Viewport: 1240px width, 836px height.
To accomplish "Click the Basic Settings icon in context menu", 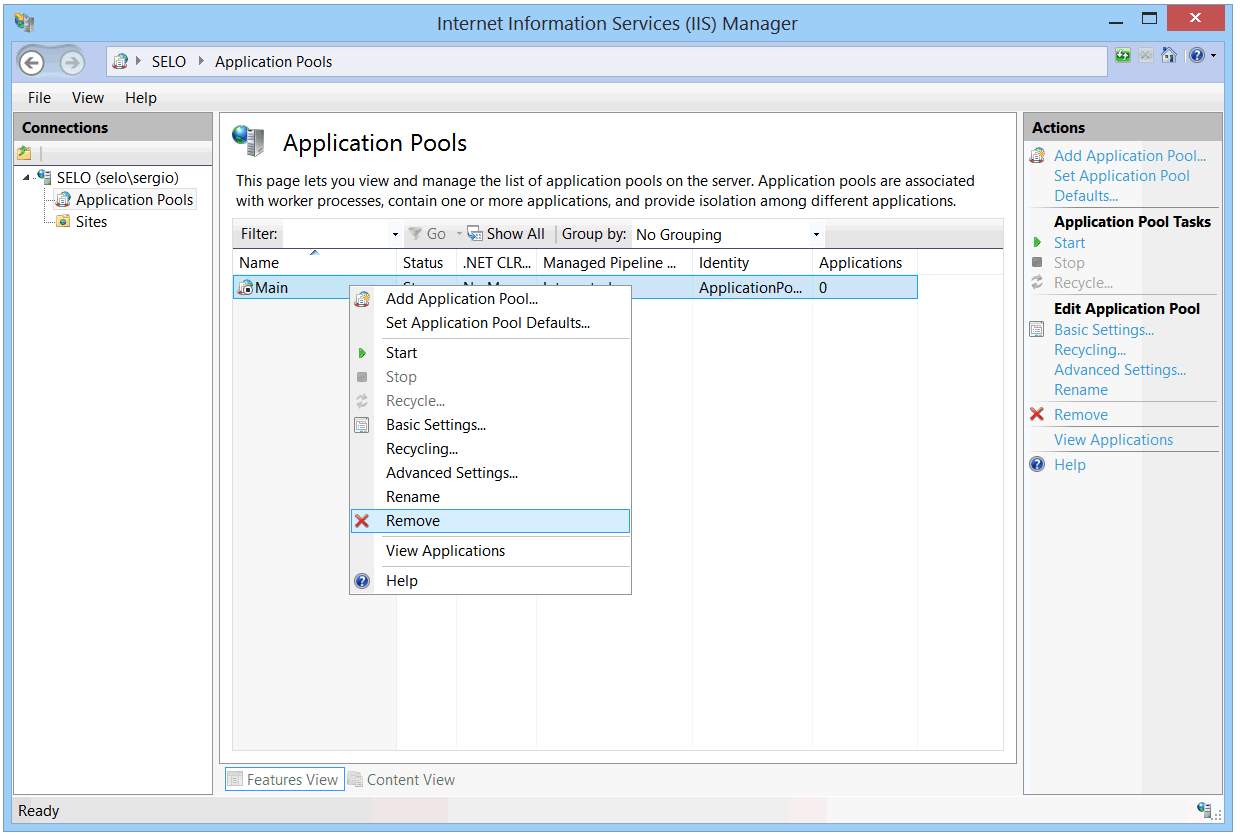I will (362, 425).
